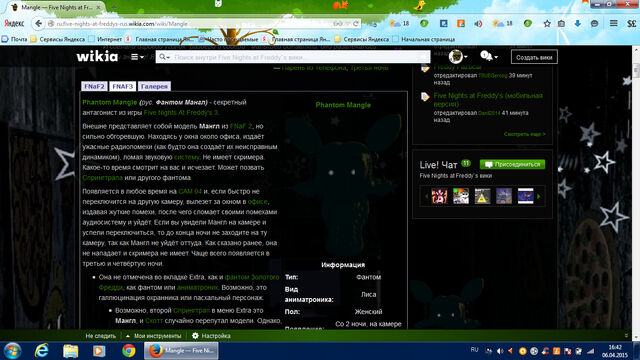Screen dimensions: 640x360
Task: Show next chat avatars with right arrow
Action: (x=539, y=196)
